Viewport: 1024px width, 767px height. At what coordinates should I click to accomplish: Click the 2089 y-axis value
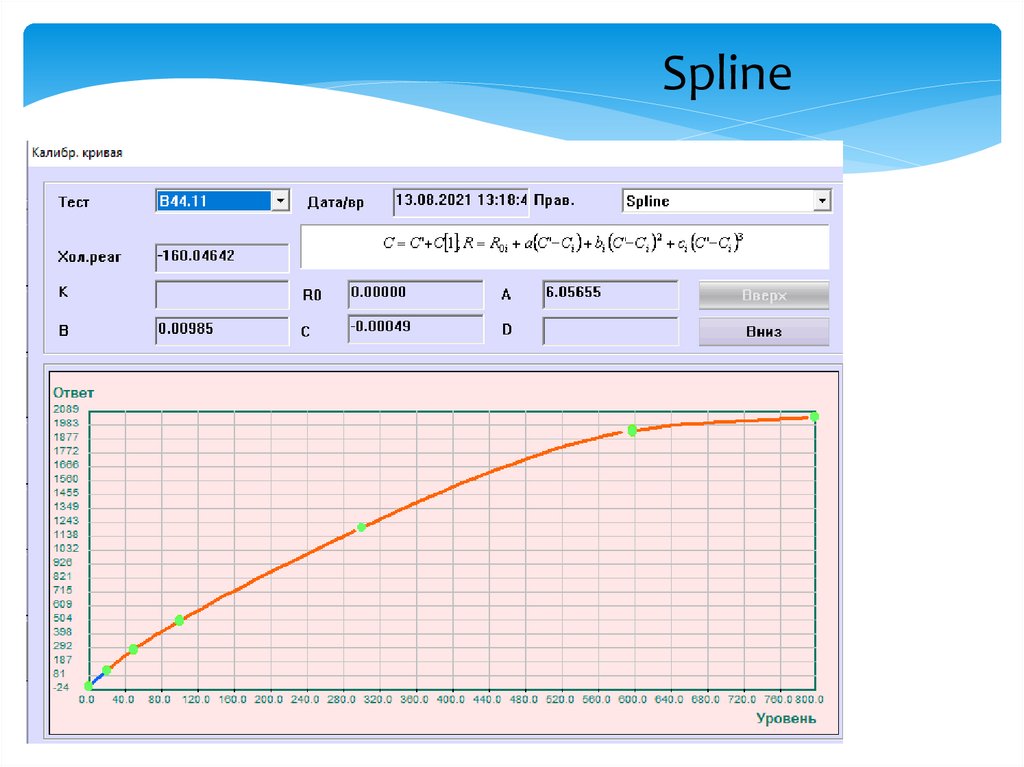point(66,409)
